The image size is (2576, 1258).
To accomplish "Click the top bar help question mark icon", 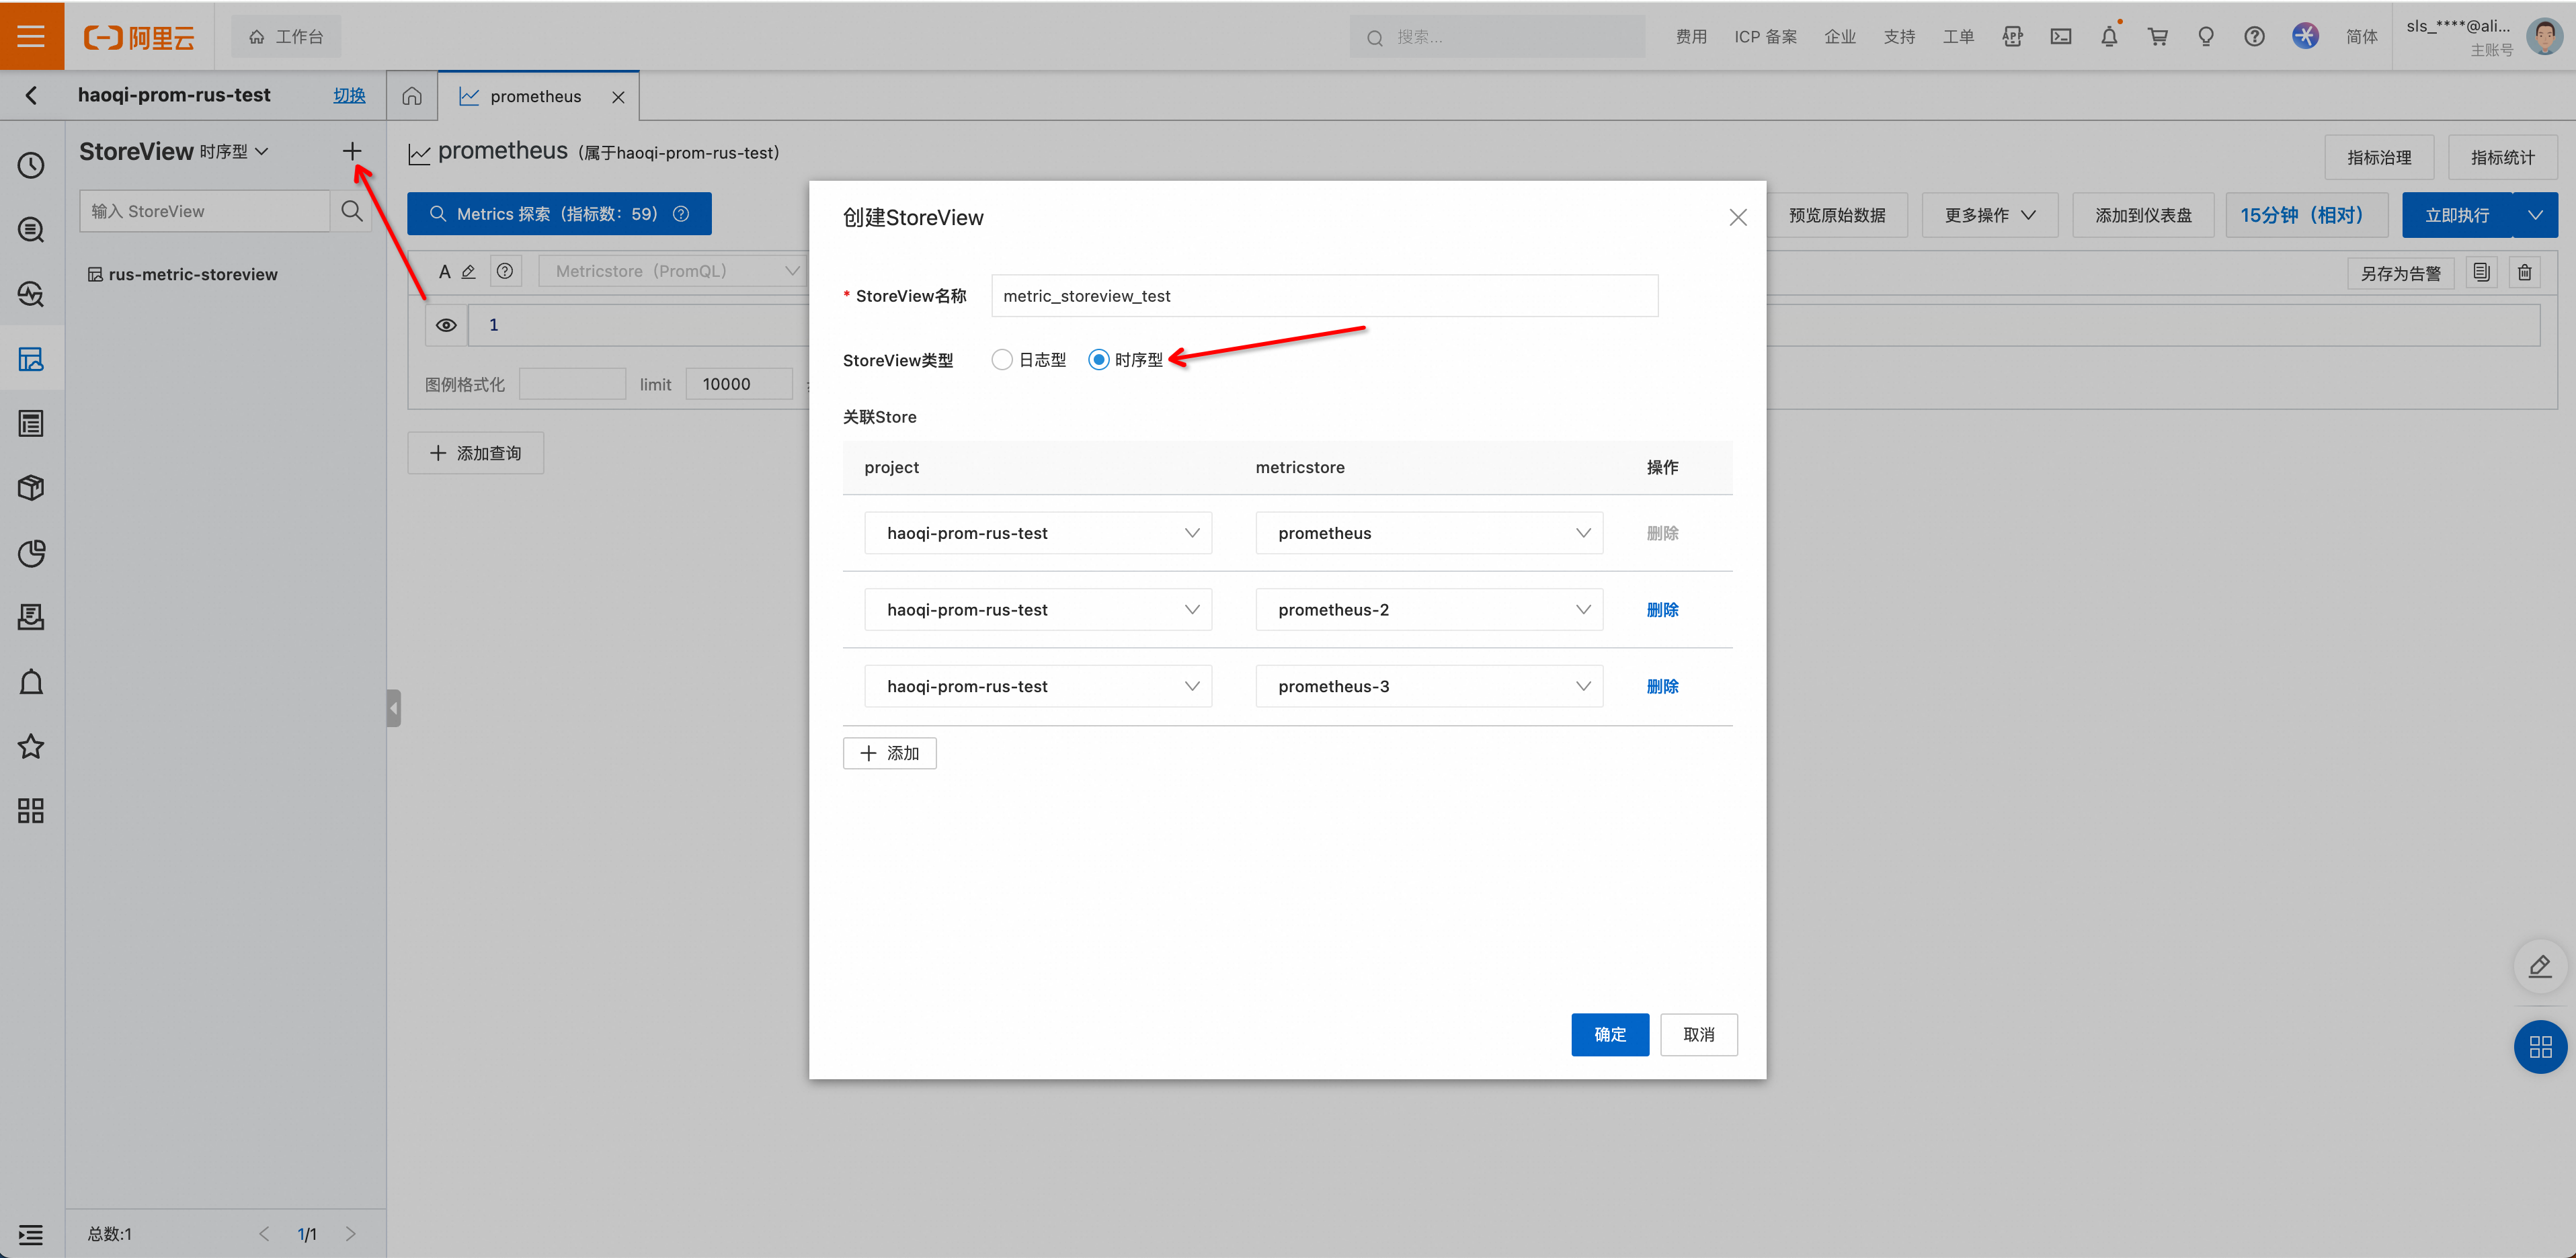I will 2254,37.
